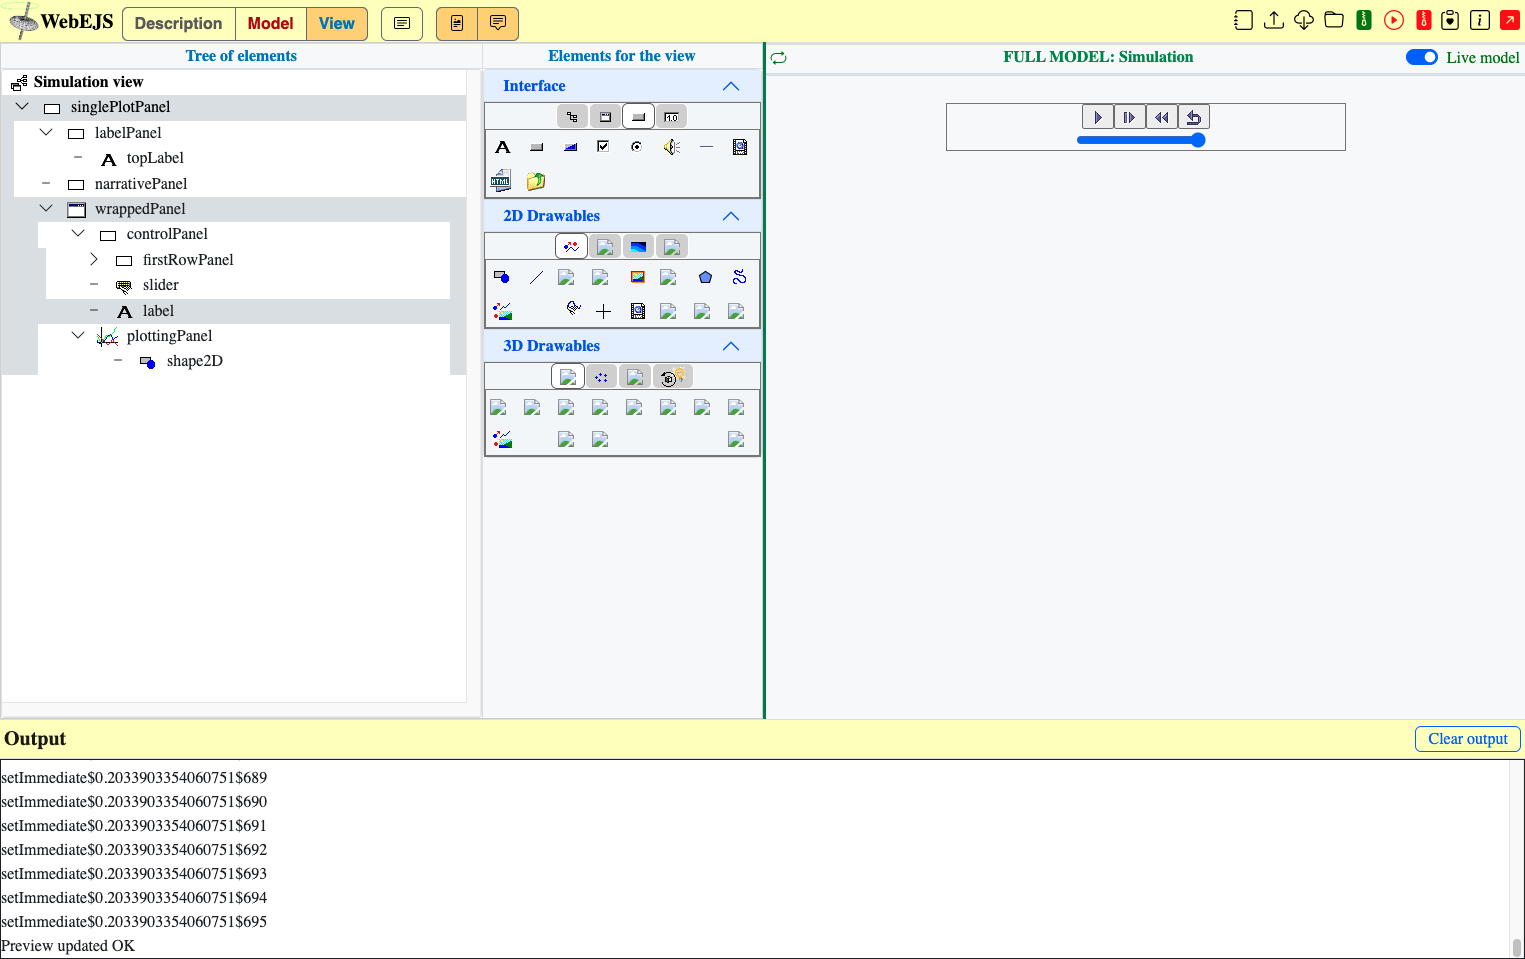Screen dimensions: 1525x959
Task: Select the numeric 1.0 field group tab in Interface
Action: pos(671,117)
